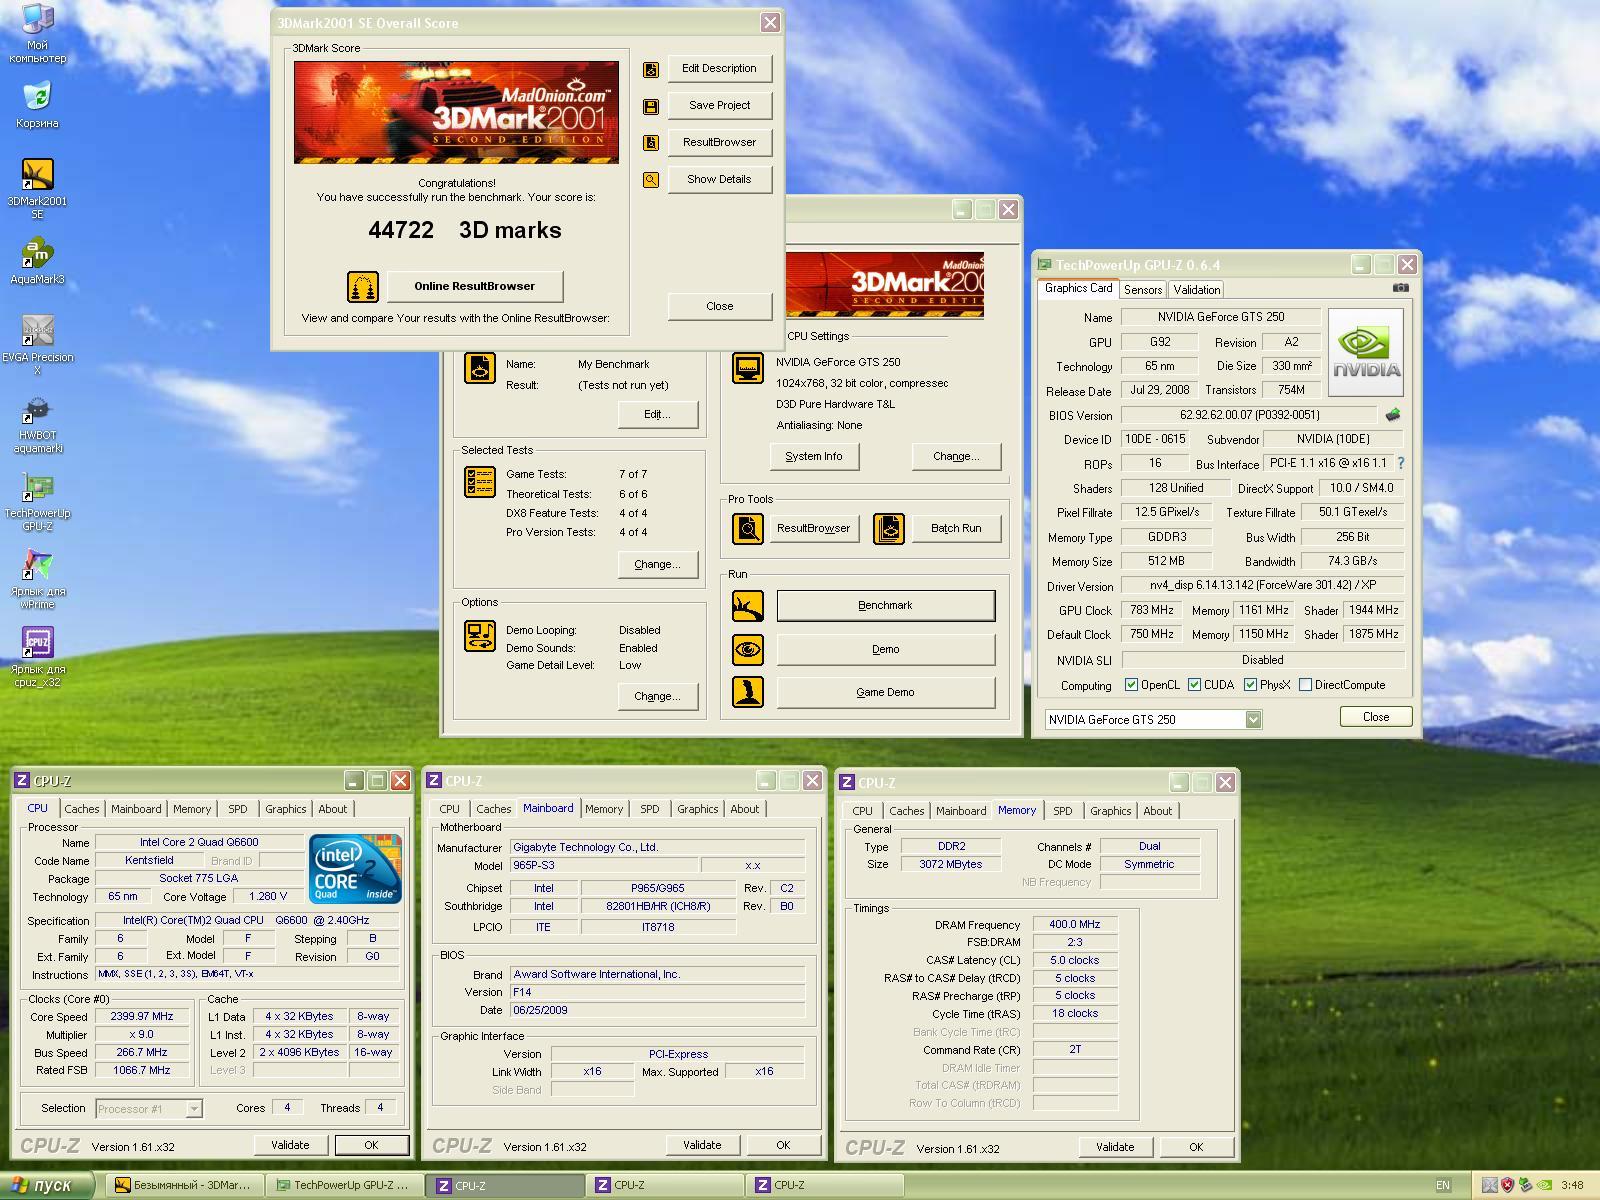
Task: Open the EVGA Precision X shortcut
Action: pos(37,345)
